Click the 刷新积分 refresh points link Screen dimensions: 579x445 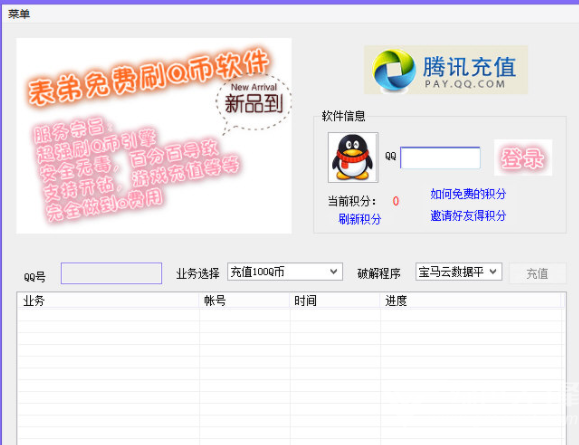[x=360, y=219]
